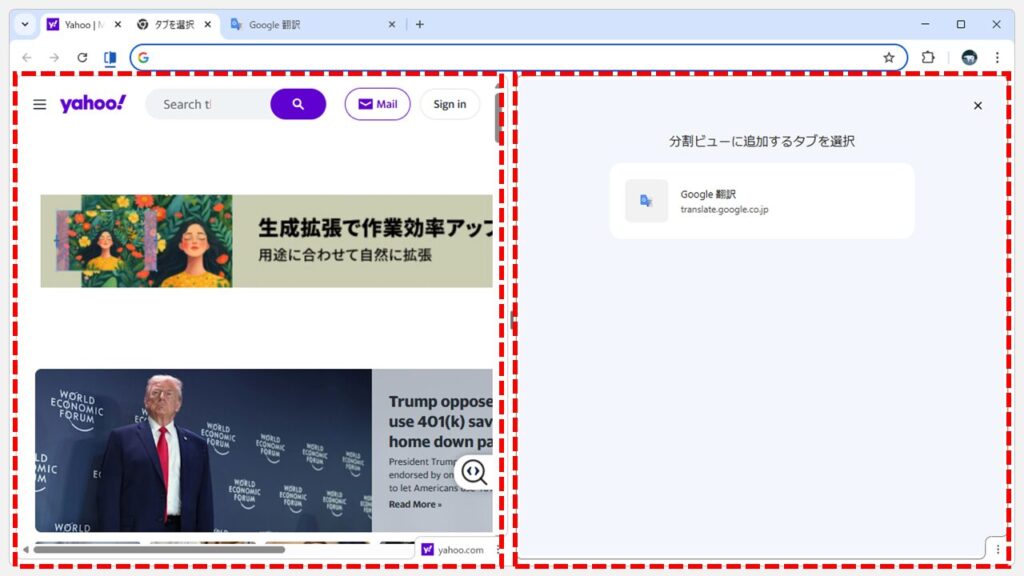Select the Google Translate icon in the split-view card
The width and height of the screenshot is (1024, 576).
tap(646, 200)
